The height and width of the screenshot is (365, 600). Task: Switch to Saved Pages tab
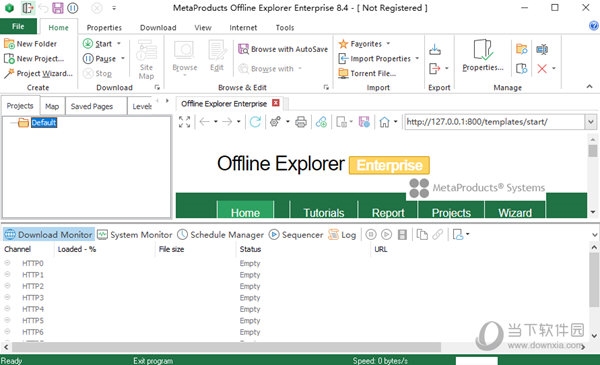pos(92,106)
